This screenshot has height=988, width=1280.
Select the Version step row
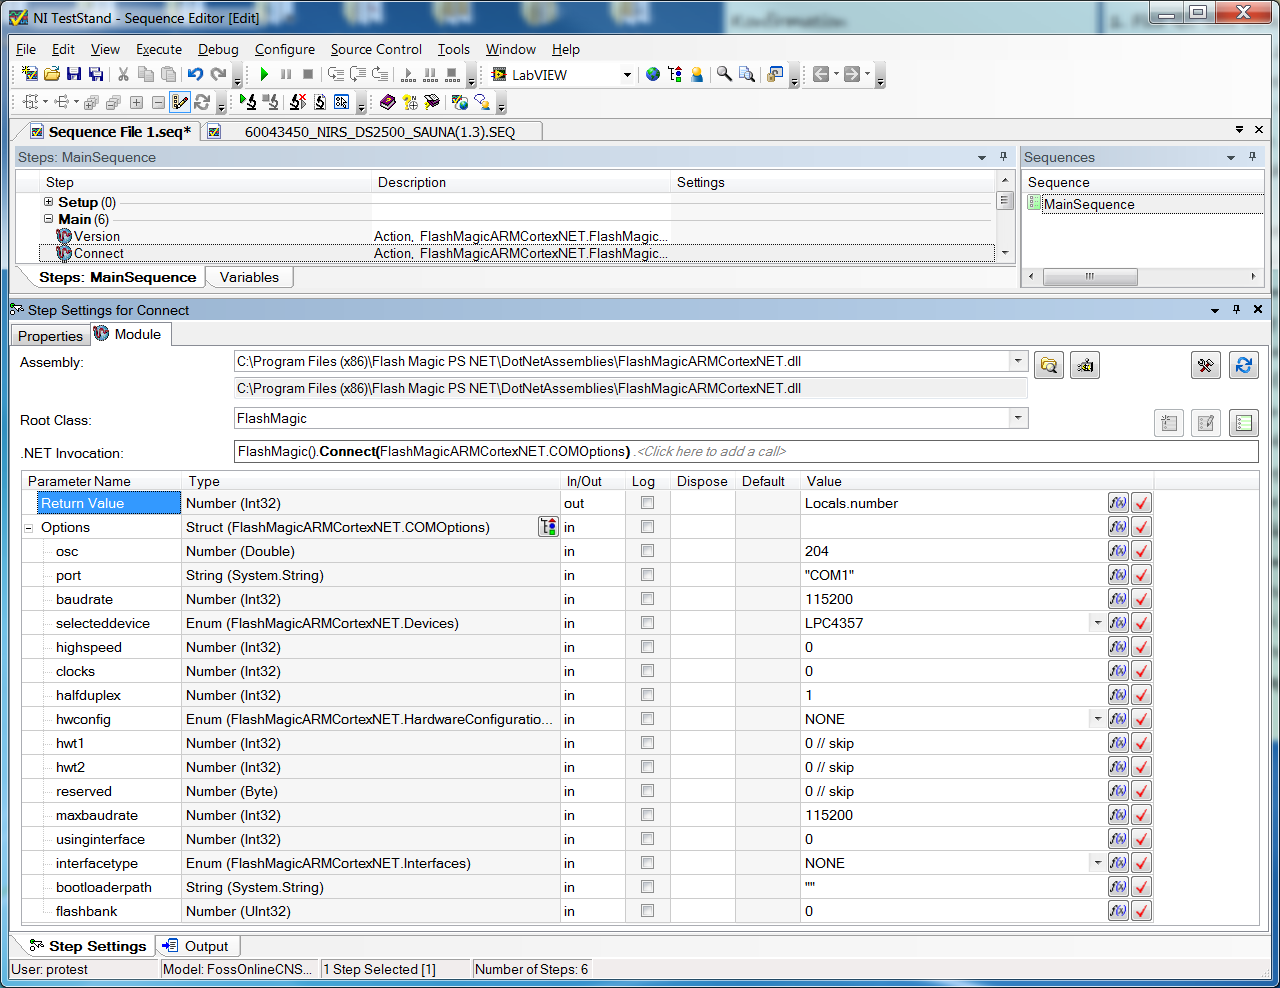tap(516, 236)
